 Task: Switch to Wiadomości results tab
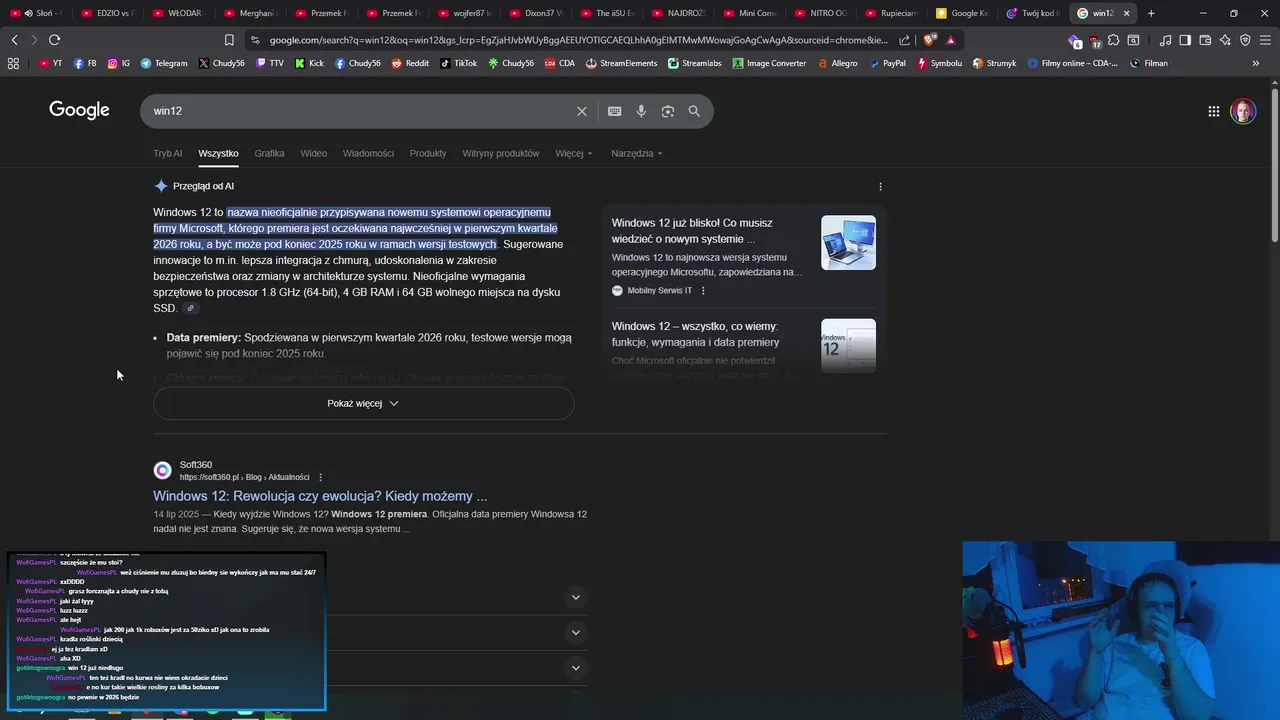click(368, 153)
